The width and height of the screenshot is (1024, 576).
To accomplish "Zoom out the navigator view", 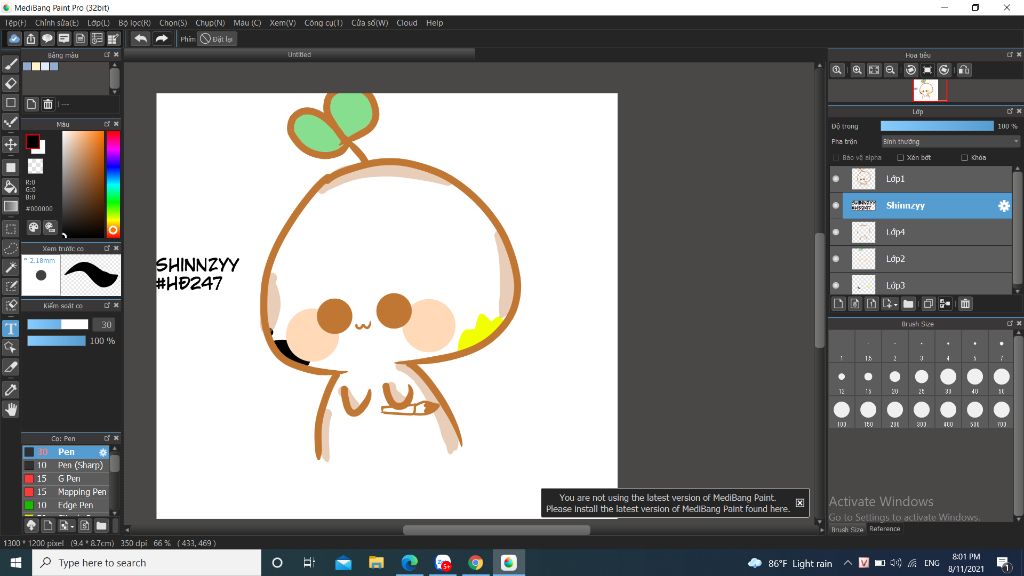I will coord(890,70).
